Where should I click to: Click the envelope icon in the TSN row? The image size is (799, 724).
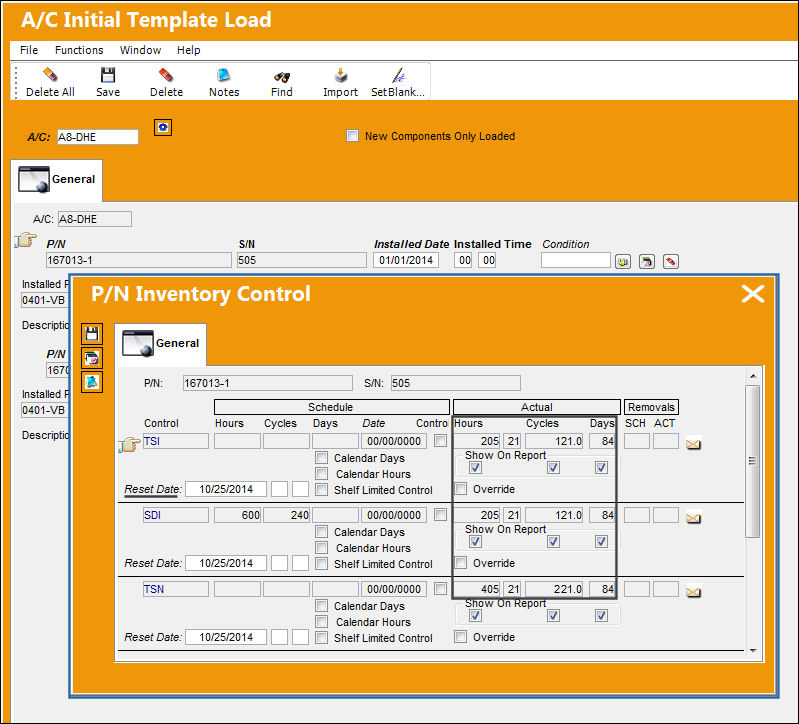click(x=693, y=592)
